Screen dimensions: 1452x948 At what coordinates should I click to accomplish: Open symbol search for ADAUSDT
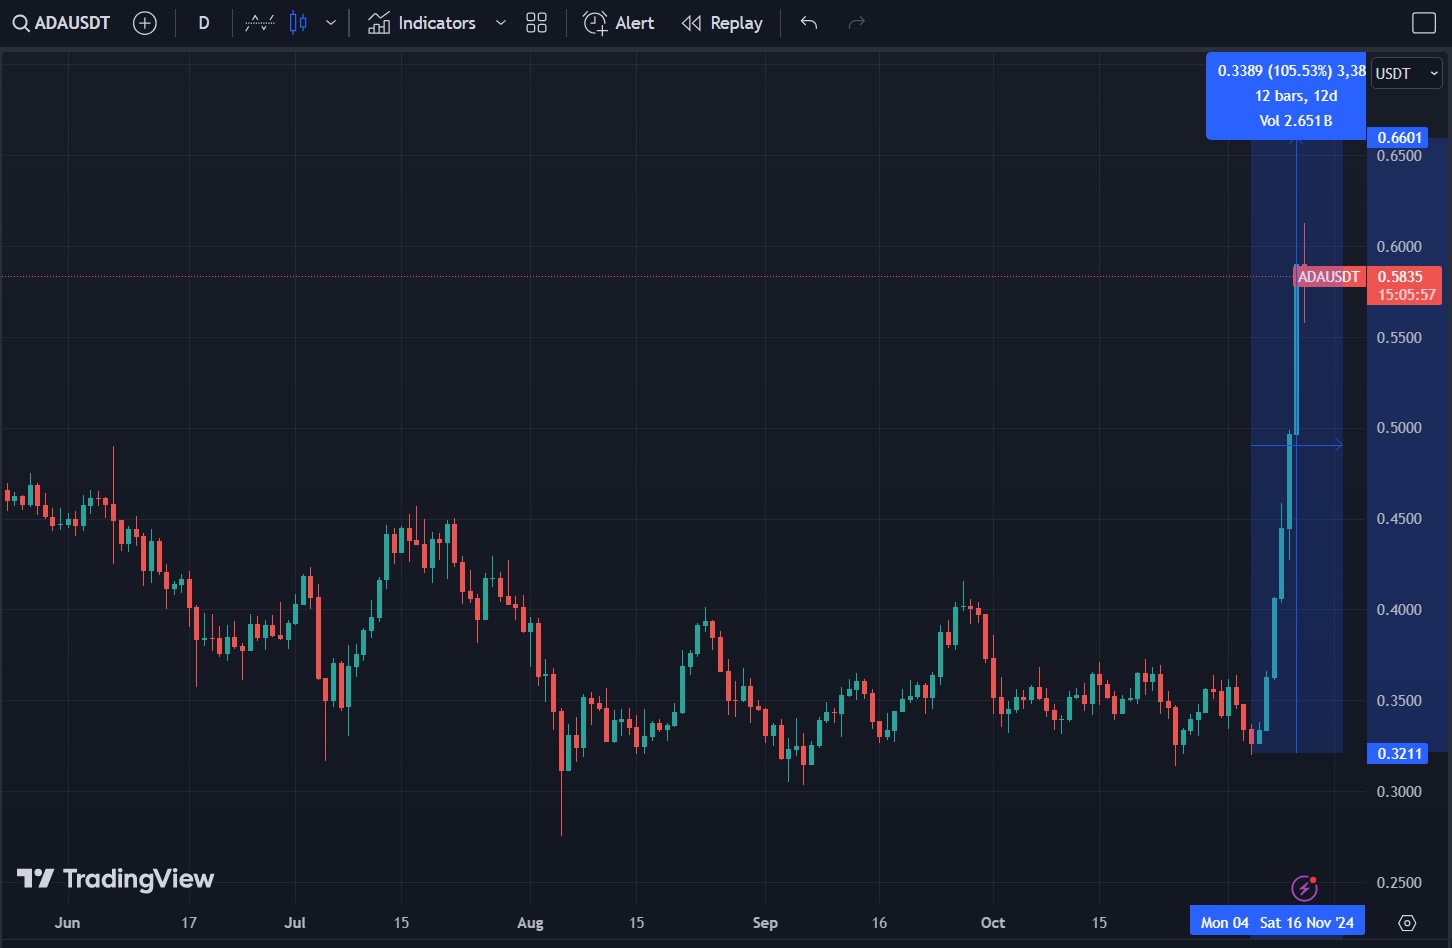coord(62,23)
